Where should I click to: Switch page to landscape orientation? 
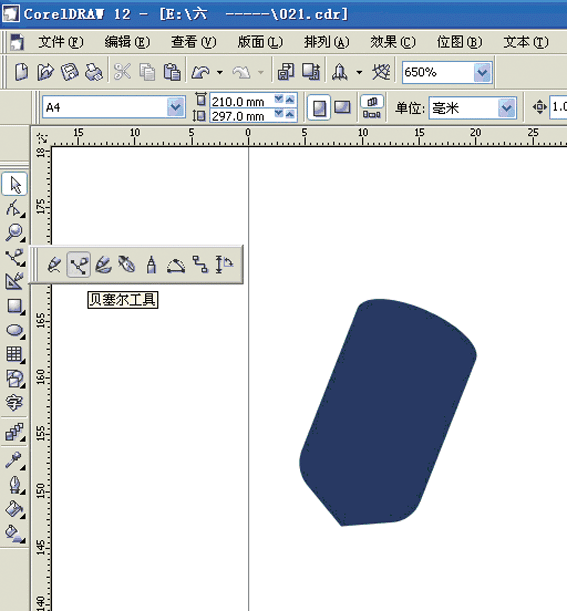342,107
